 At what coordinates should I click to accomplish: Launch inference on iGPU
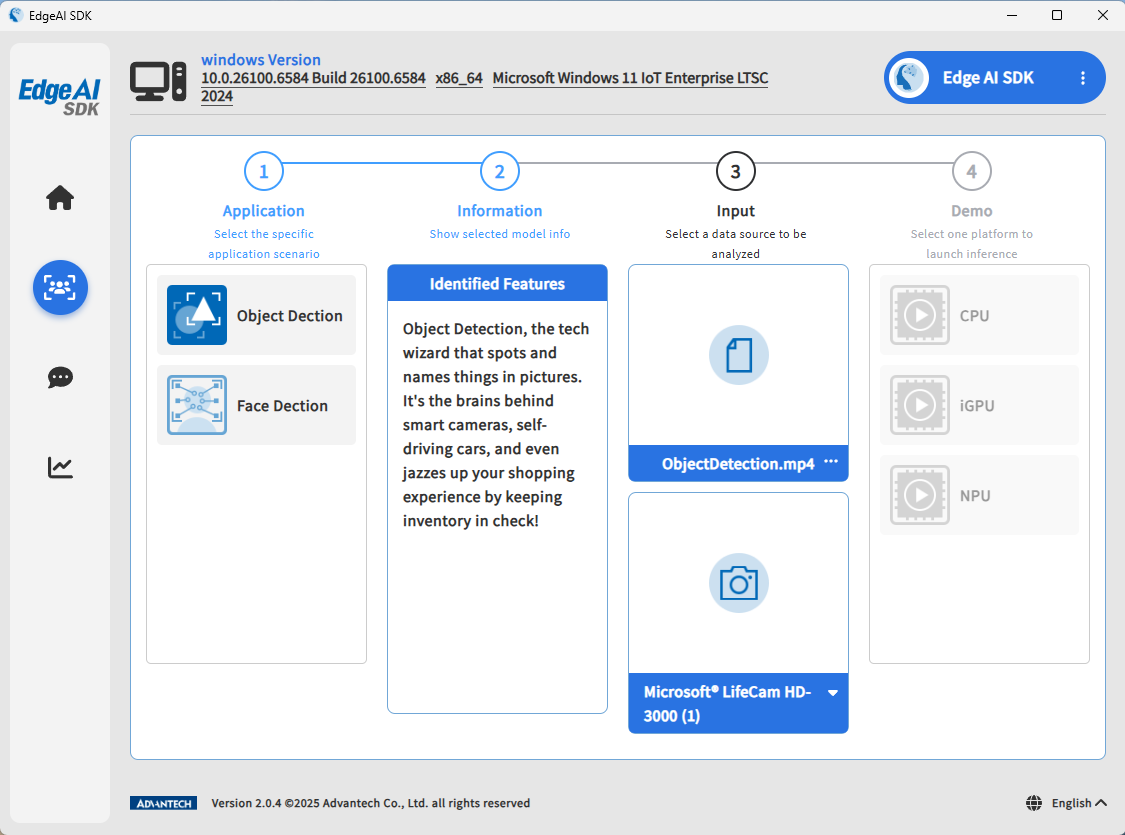(979, 405)
